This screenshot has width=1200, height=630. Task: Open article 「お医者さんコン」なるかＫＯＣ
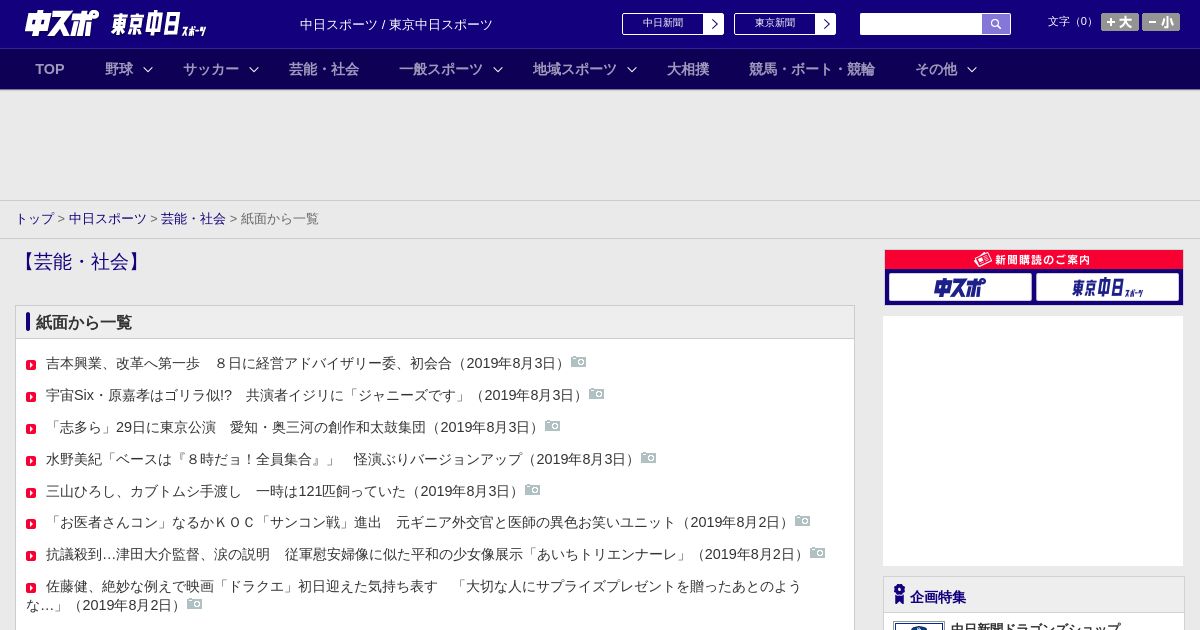419,523
